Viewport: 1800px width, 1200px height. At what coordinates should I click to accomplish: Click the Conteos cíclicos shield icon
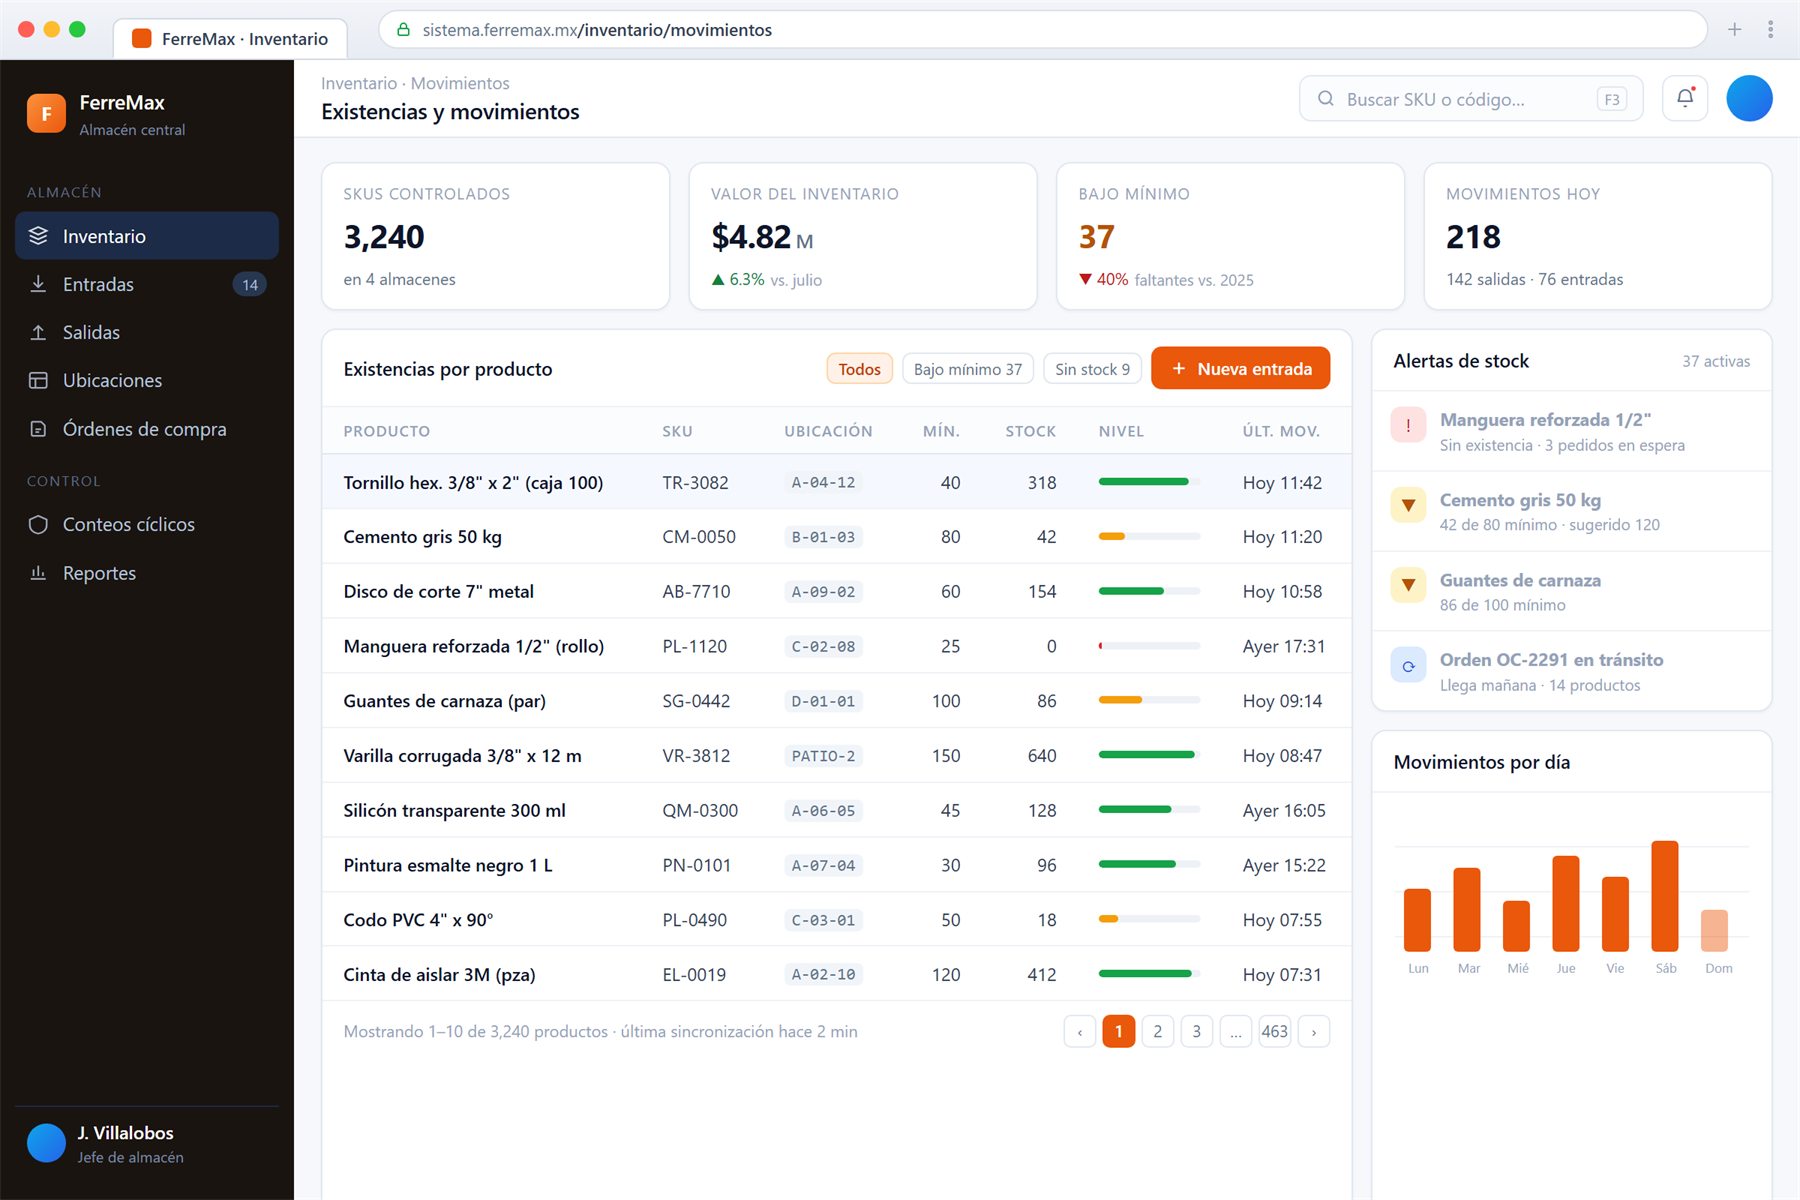point(38,524)
